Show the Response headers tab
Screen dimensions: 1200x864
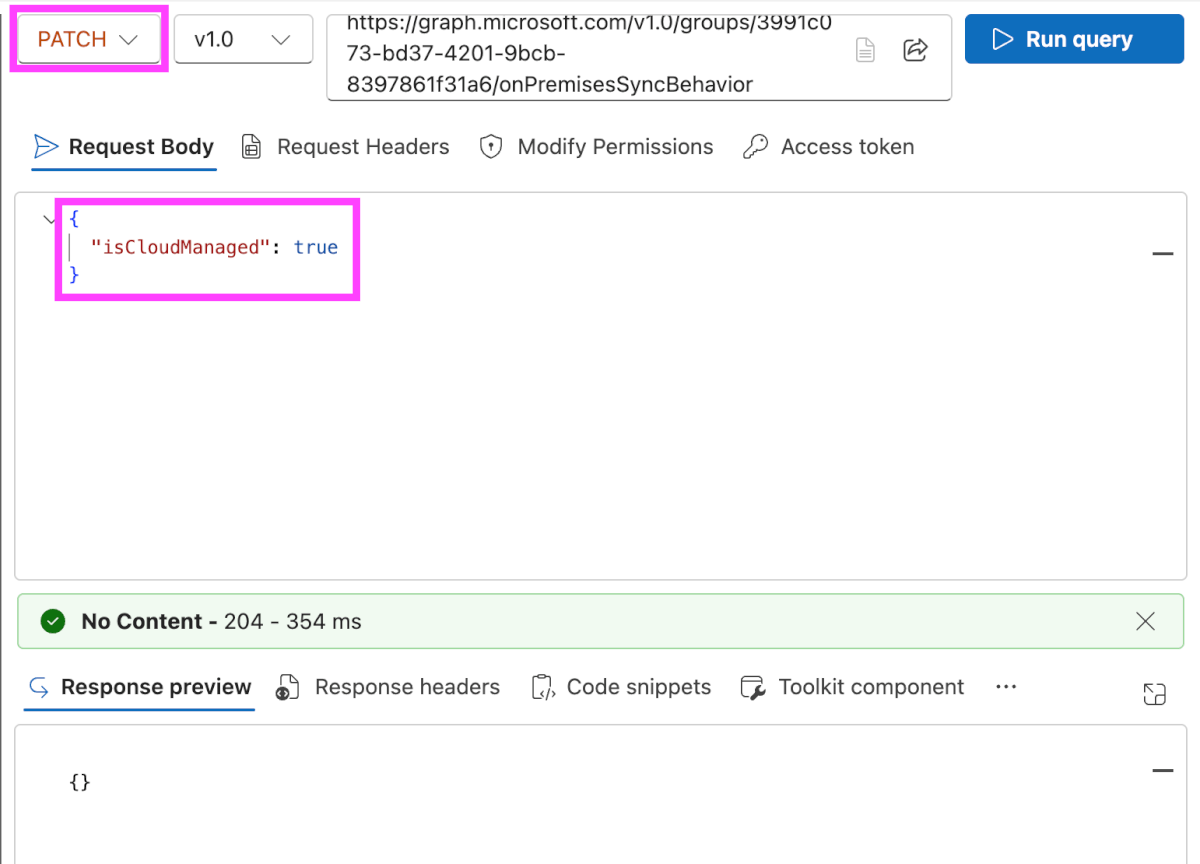coord(388,687)
